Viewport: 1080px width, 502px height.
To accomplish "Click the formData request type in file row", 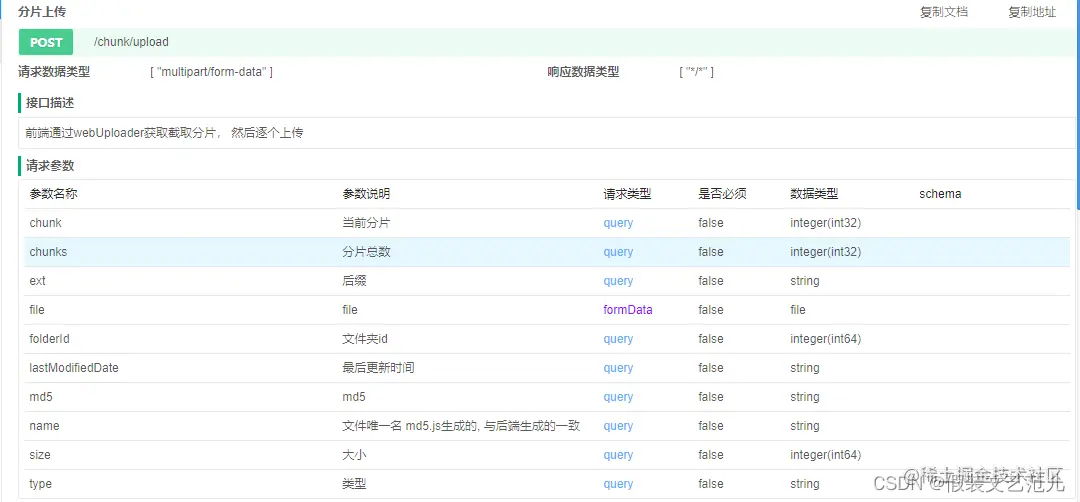I will pyautogui.click(x=628, y=310).
